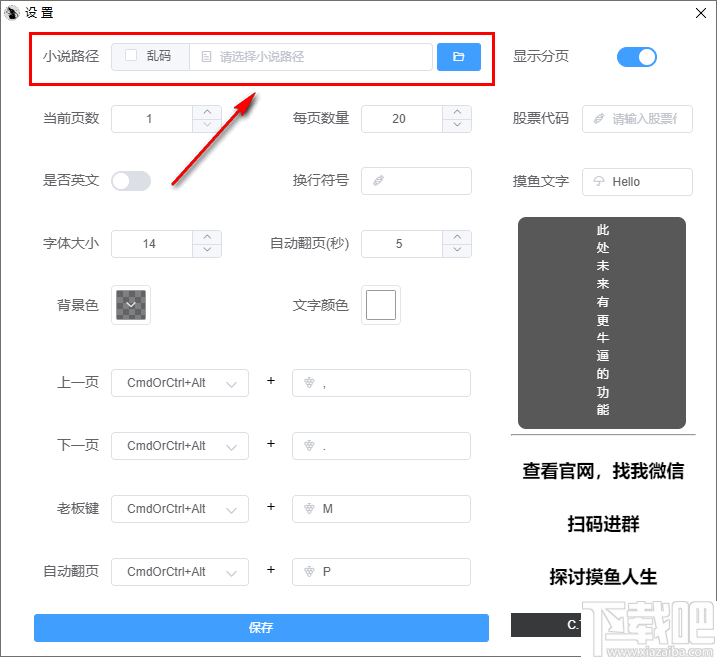
Task: Click the 当前页数 value field
Action: coord(152,119)
